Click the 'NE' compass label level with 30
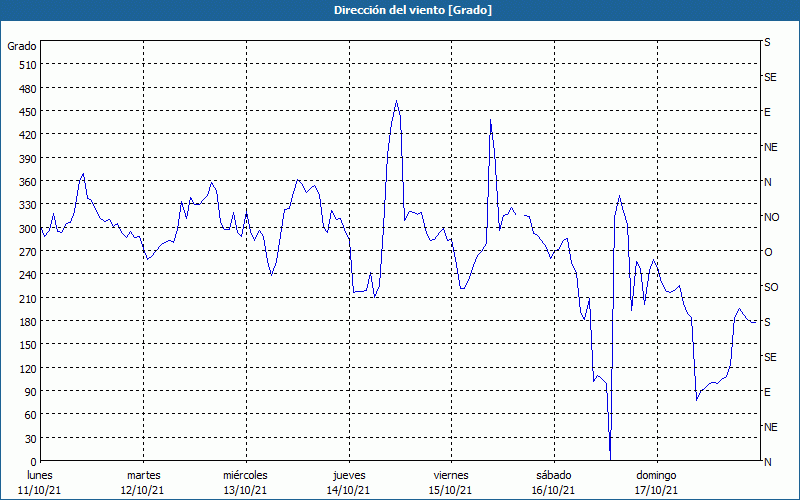This screenshot has height=500, width=800. pos(771,427)
